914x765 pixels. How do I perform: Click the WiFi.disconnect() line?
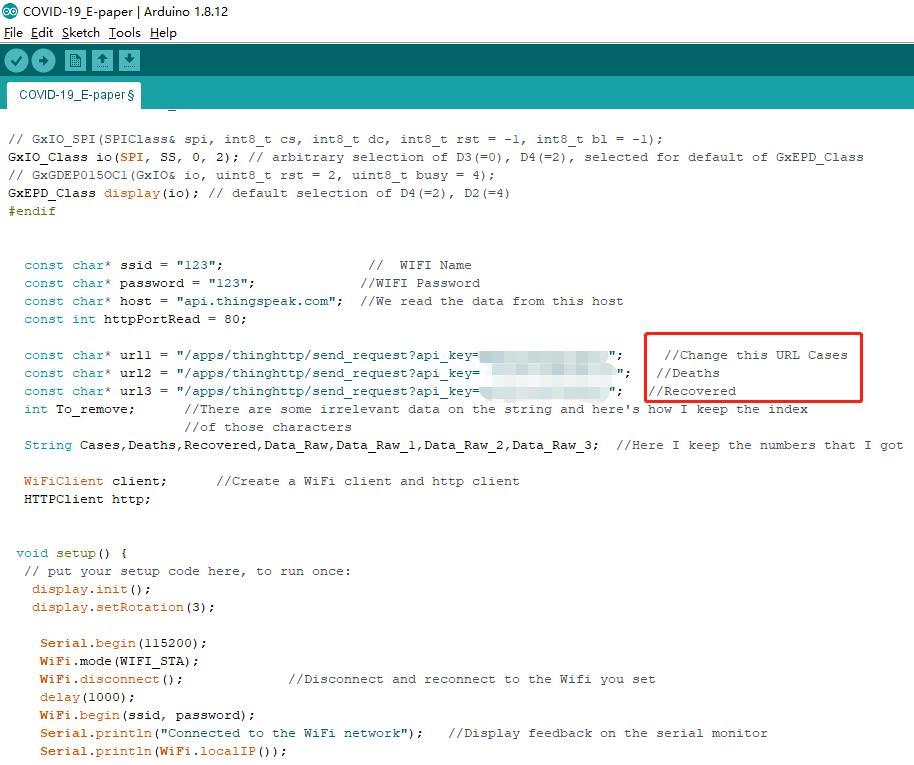pyautogui.click(x=111, y=680)
